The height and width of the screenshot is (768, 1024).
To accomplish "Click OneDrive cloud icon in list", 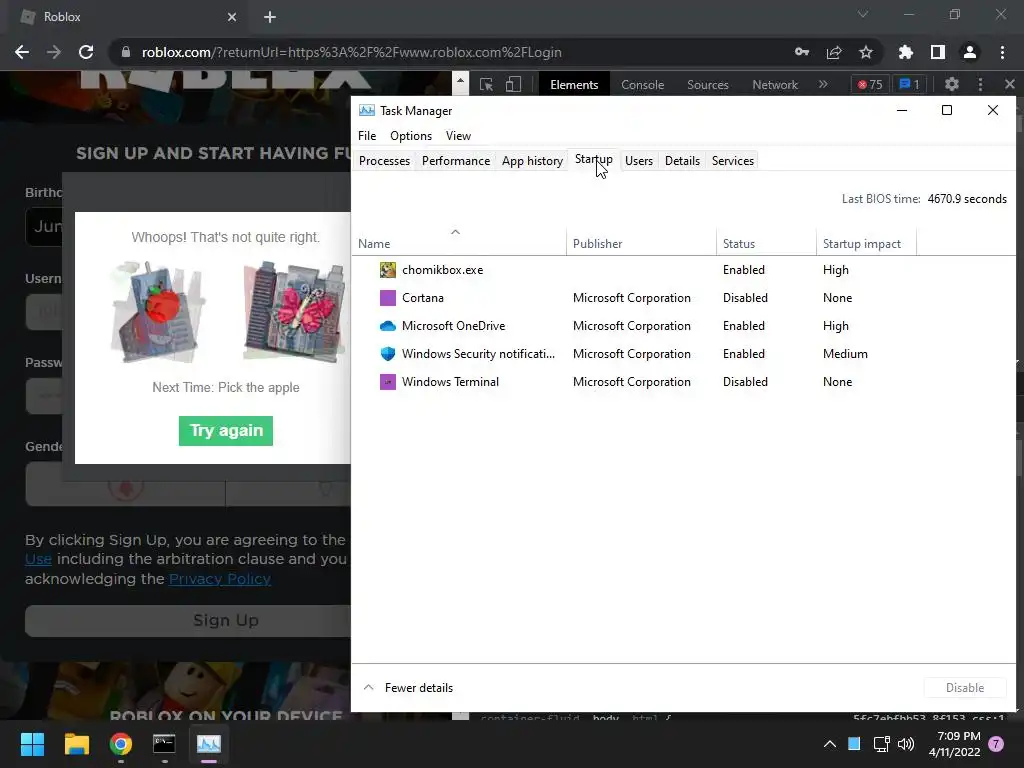I will 388,326.
